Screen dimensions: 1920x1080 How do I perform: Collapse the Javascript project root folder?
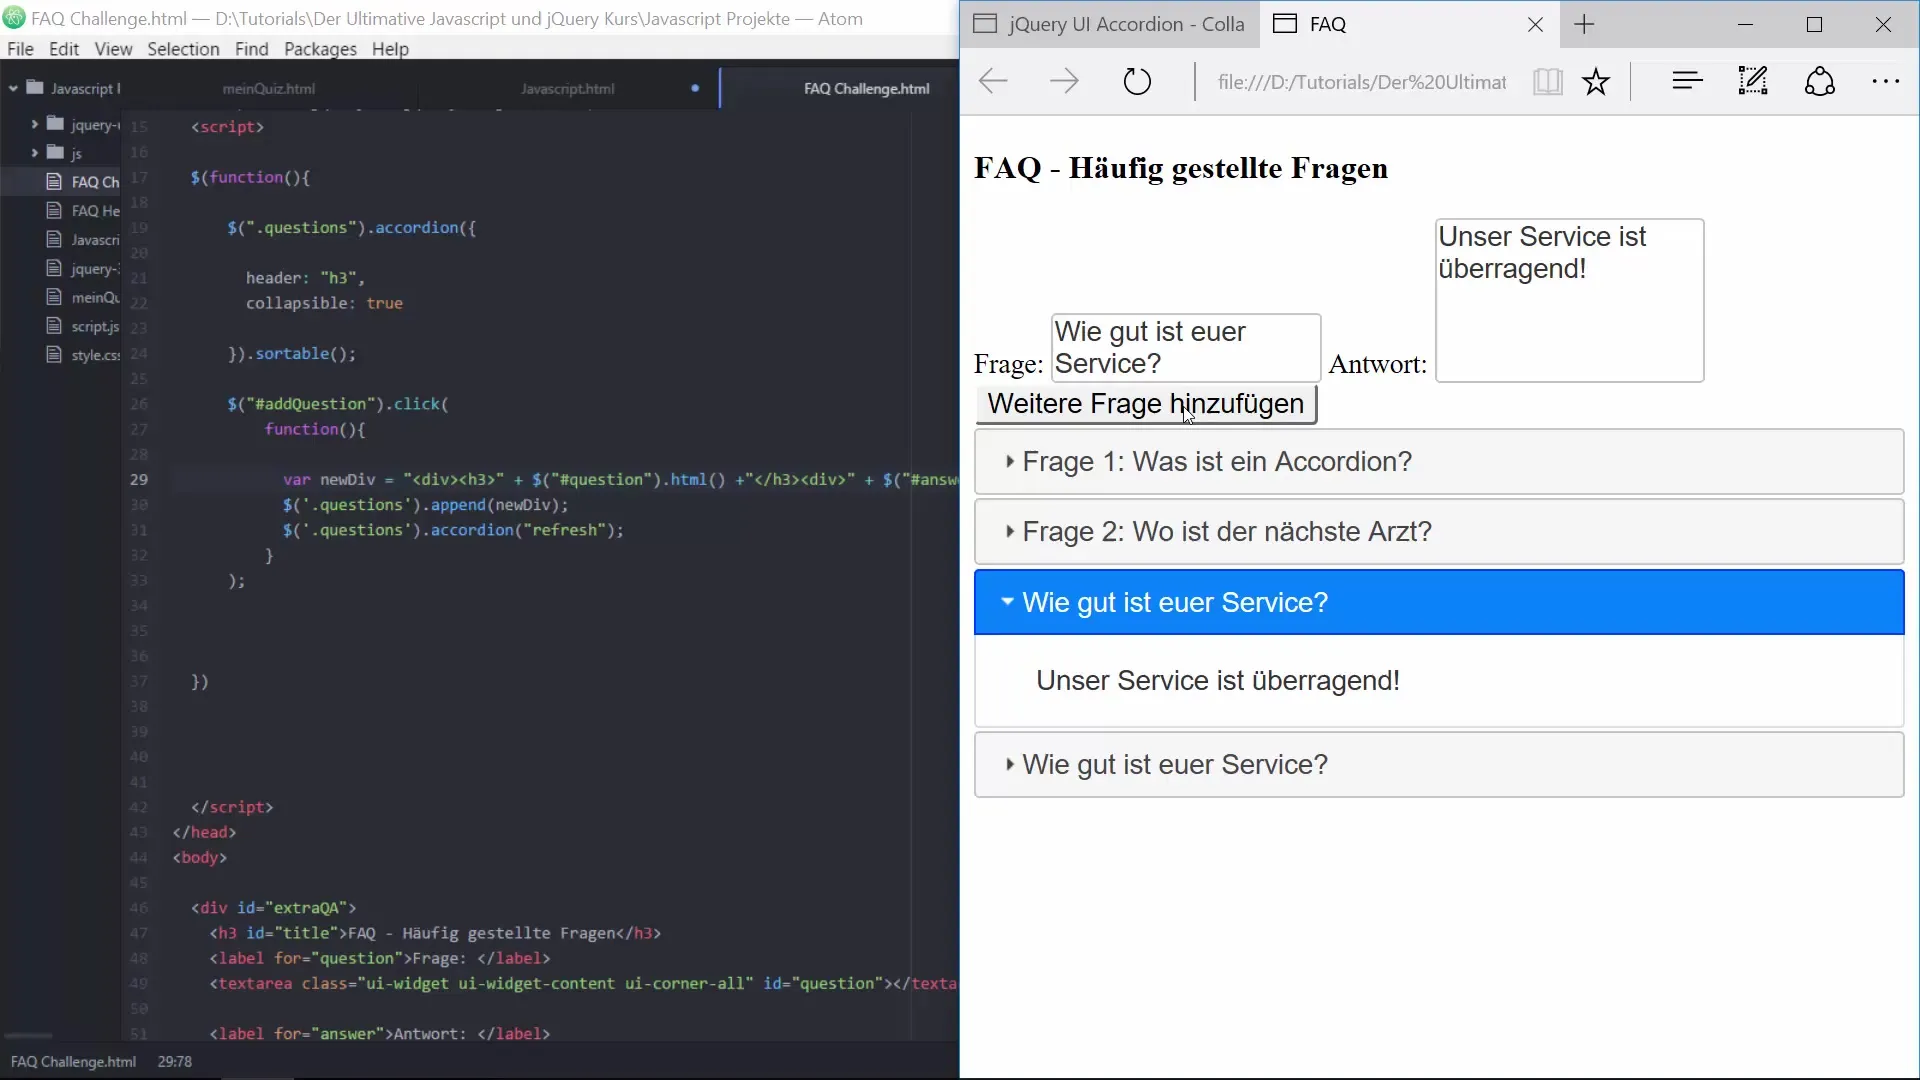pos(13,89)
